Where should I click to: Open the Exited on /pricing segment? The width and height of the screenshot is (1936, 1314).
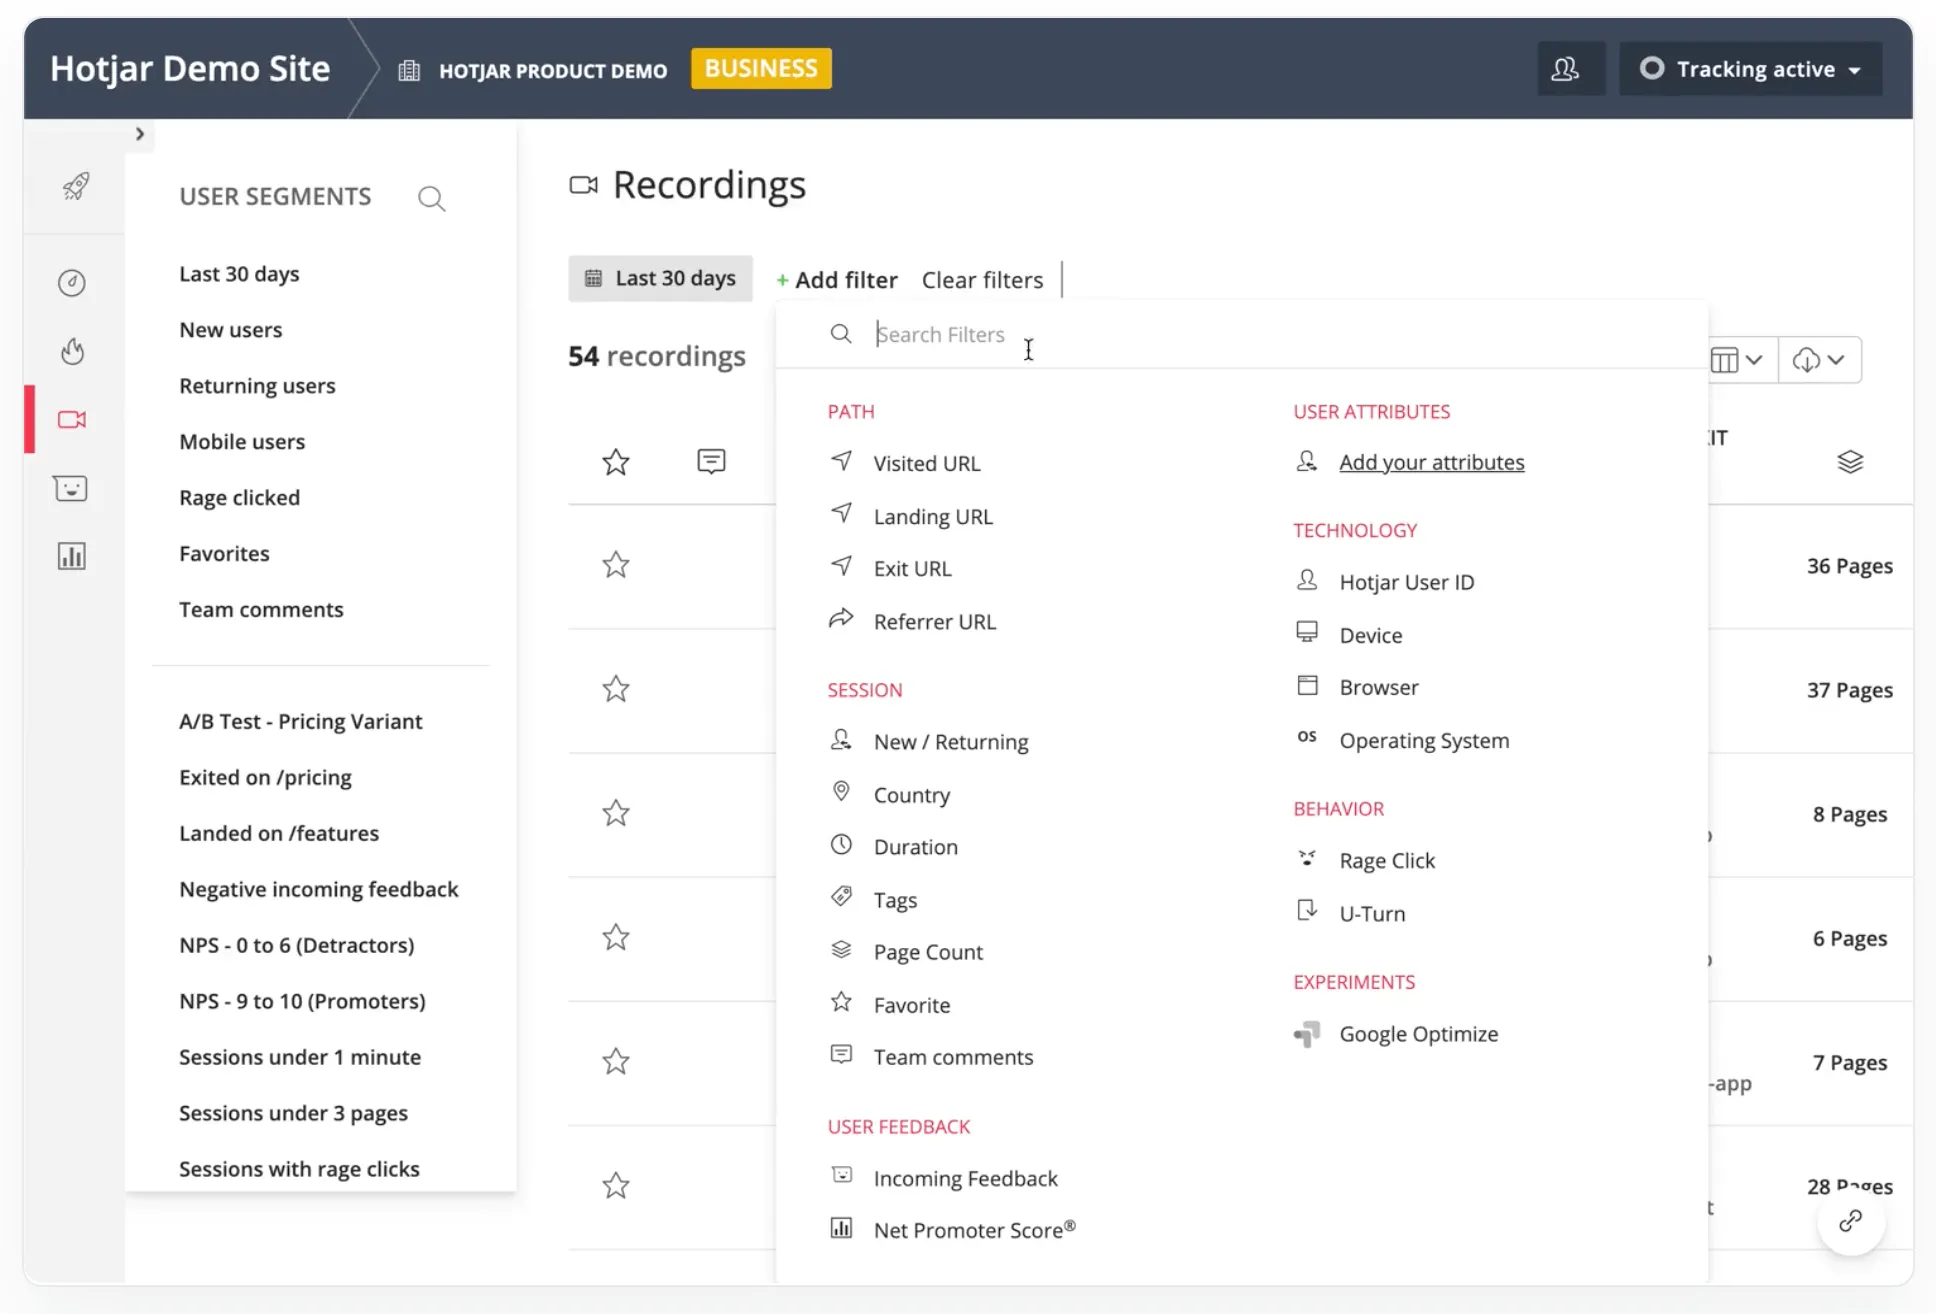coord(265,777)
